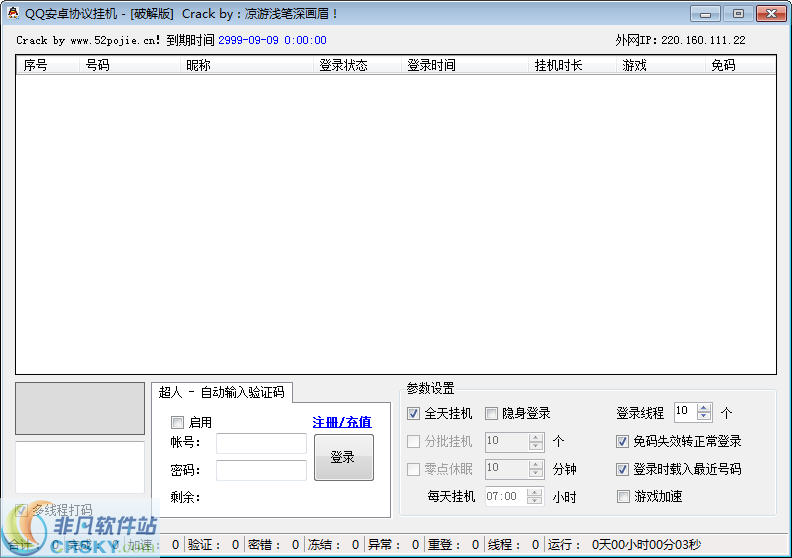Click the 外网IP: 220.160.111.22 text
This screenshot has width=792, height=558.
[x=680, y=40]
